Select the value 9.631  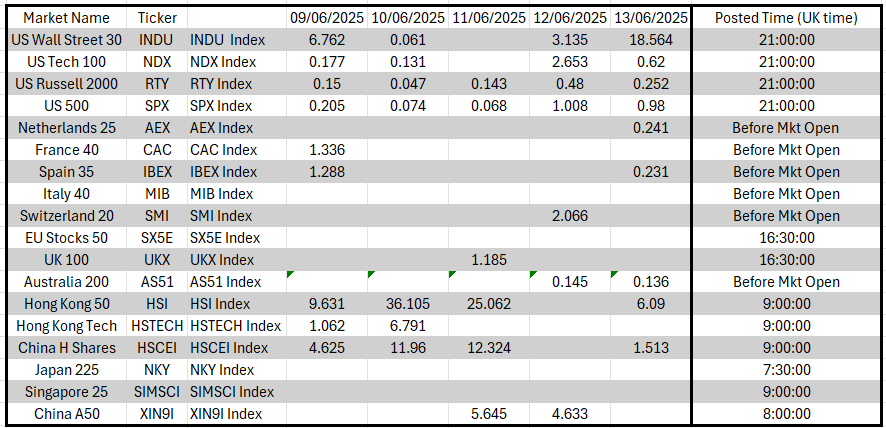click(x=327, y=304)
